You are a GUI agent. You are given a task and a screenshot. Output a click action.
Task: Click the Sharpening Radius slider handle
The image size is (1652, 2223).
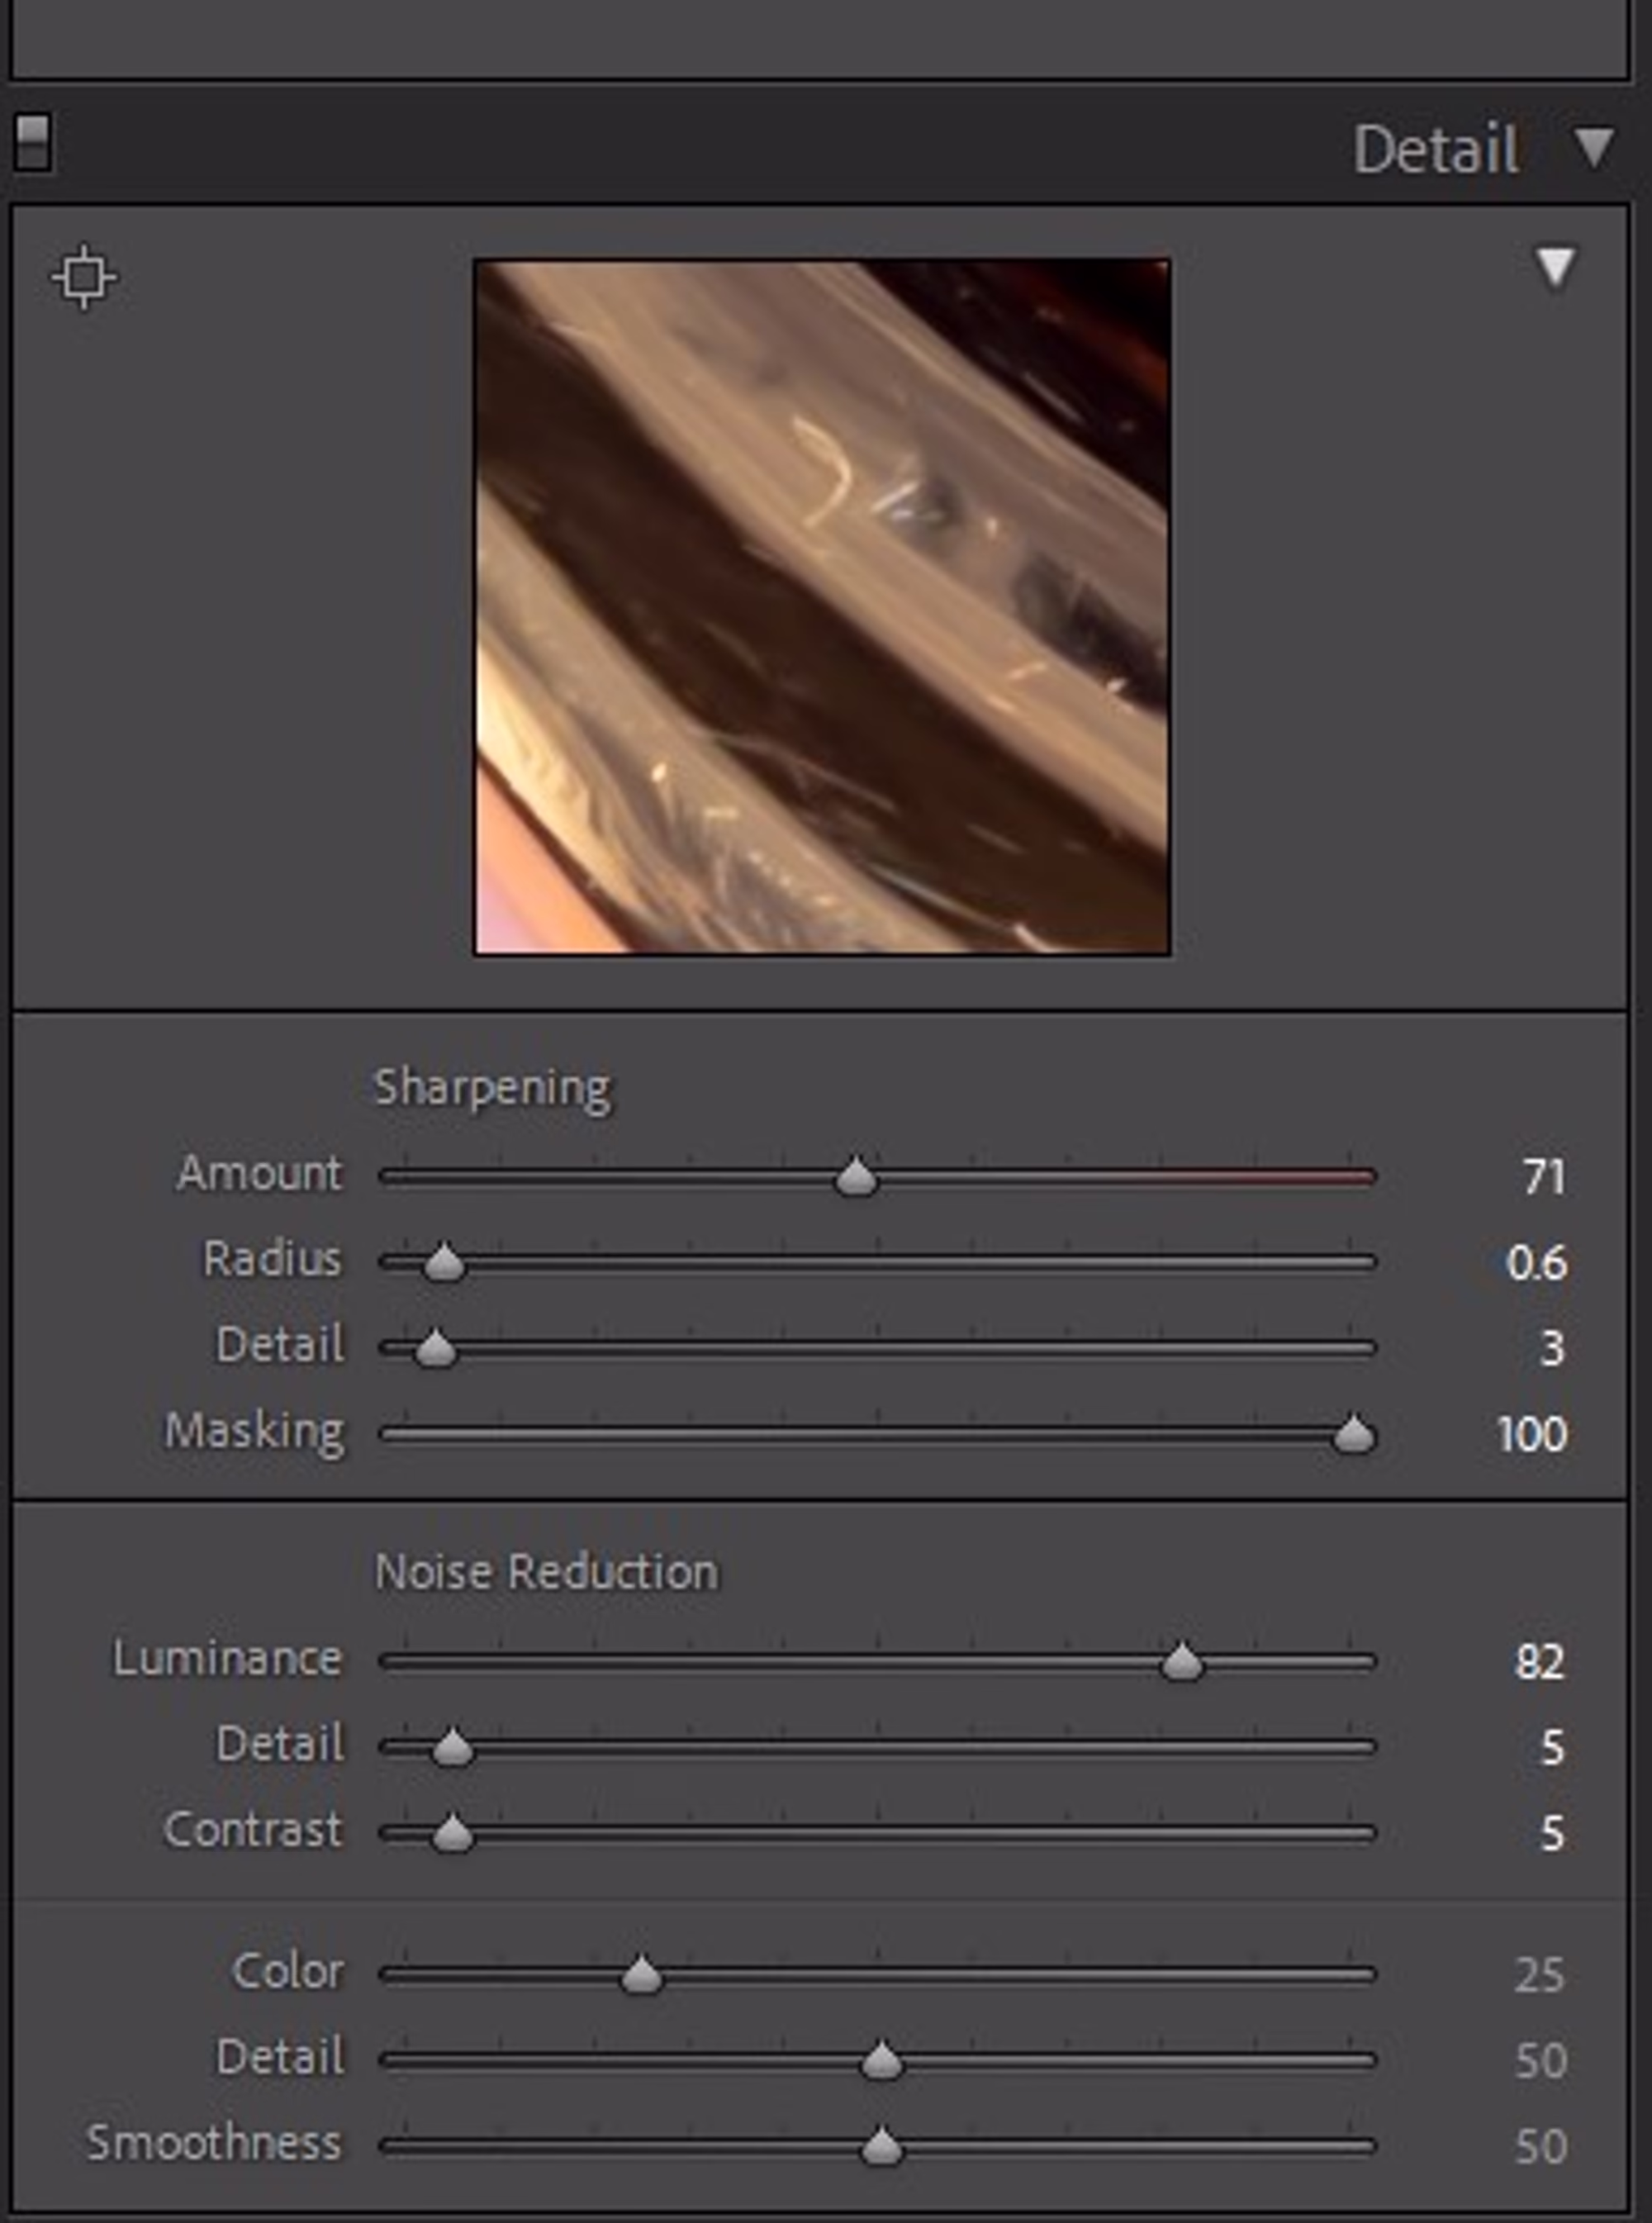444,1263
